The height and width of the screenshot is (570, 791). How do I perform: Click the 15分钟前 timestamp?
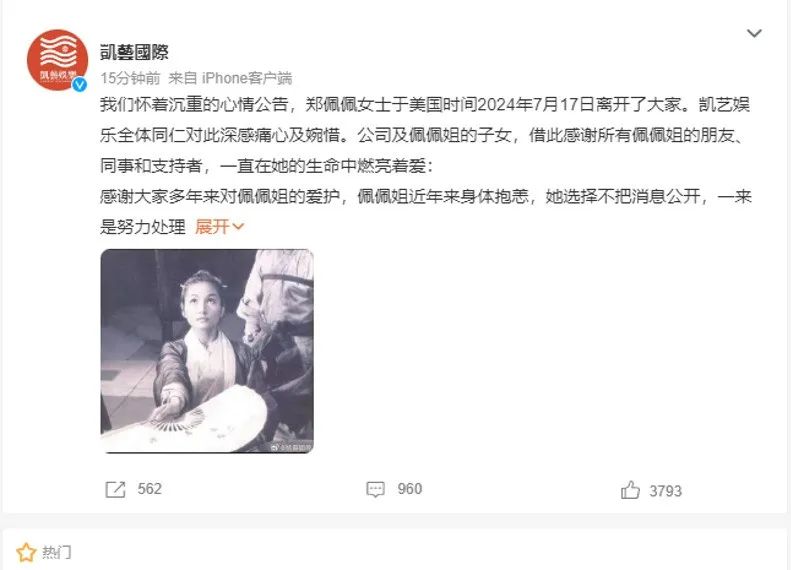(130, 78)
